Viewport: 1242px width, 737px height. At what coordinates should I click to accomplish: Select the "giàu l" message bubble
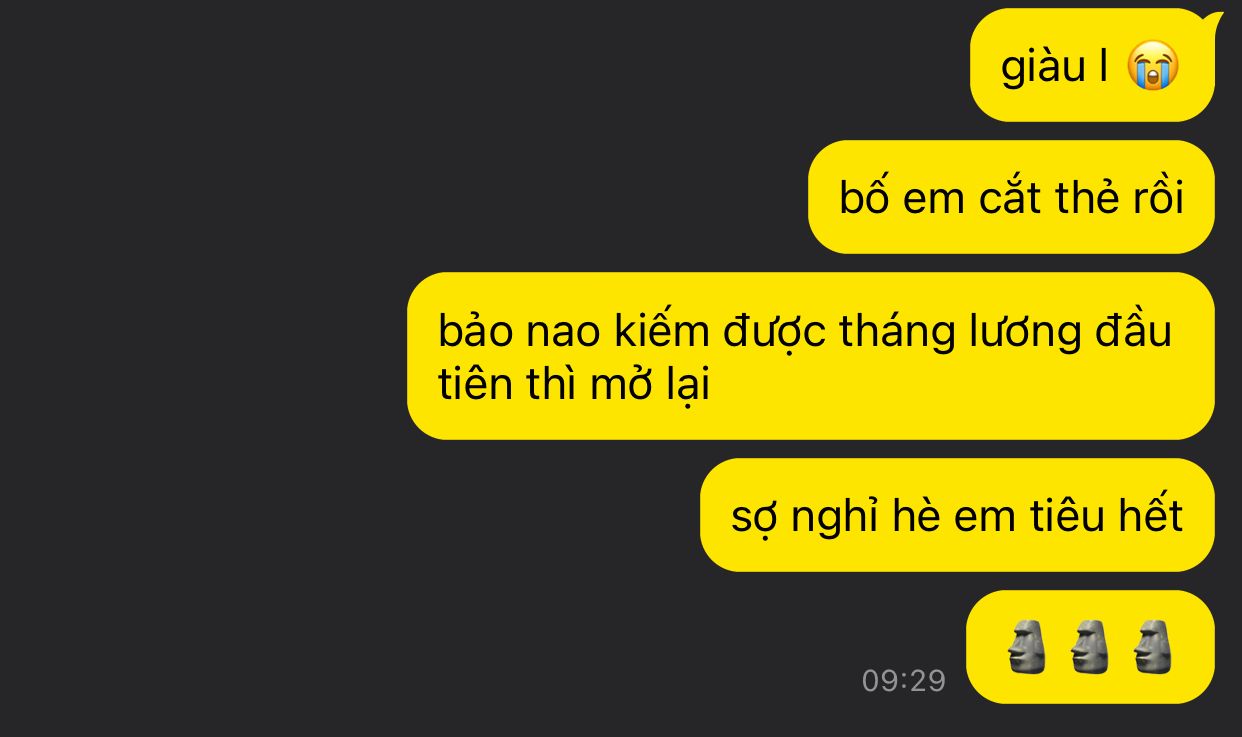coord(1092,66)
